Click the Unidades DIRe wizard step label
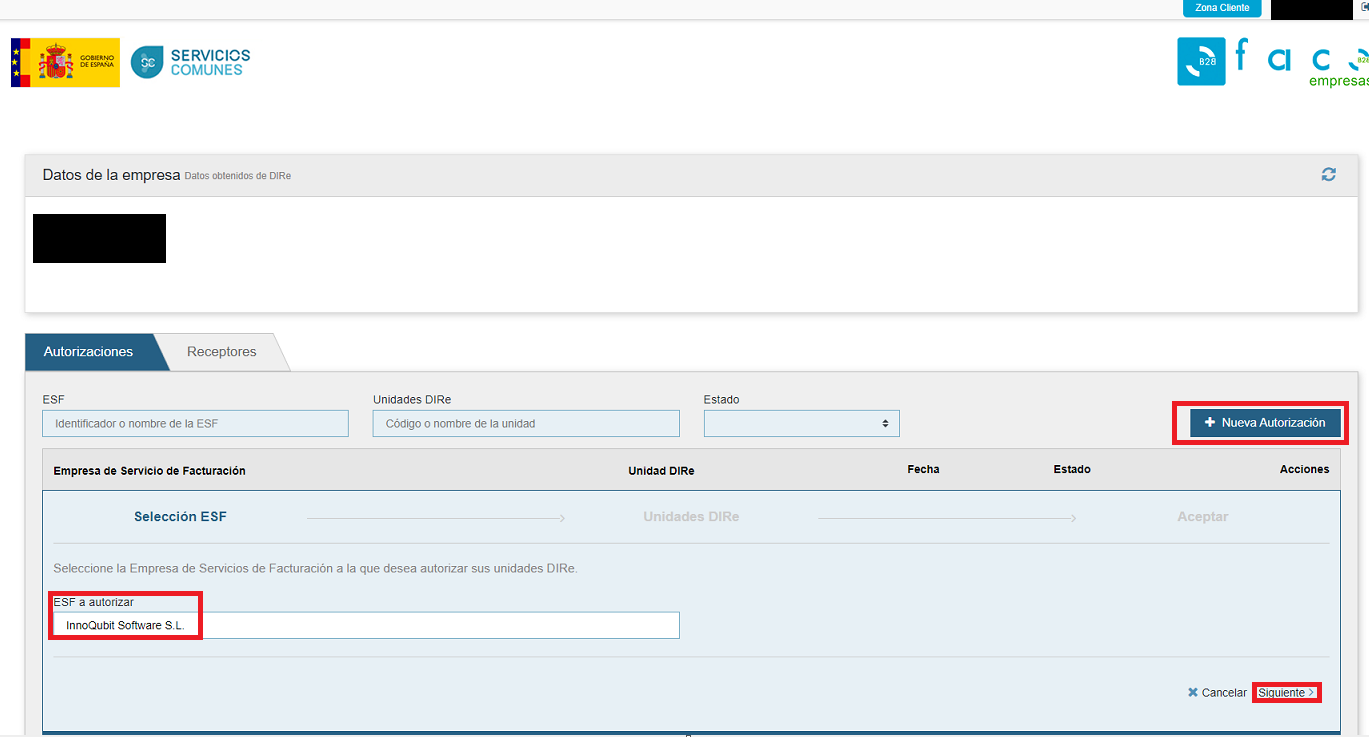The image size is (1369, 737). click(x=690, y=516)
